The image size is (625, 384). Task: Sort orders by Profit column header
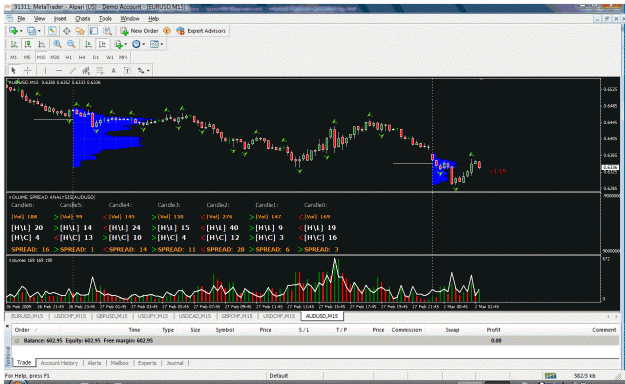click(x=493, y=330)
